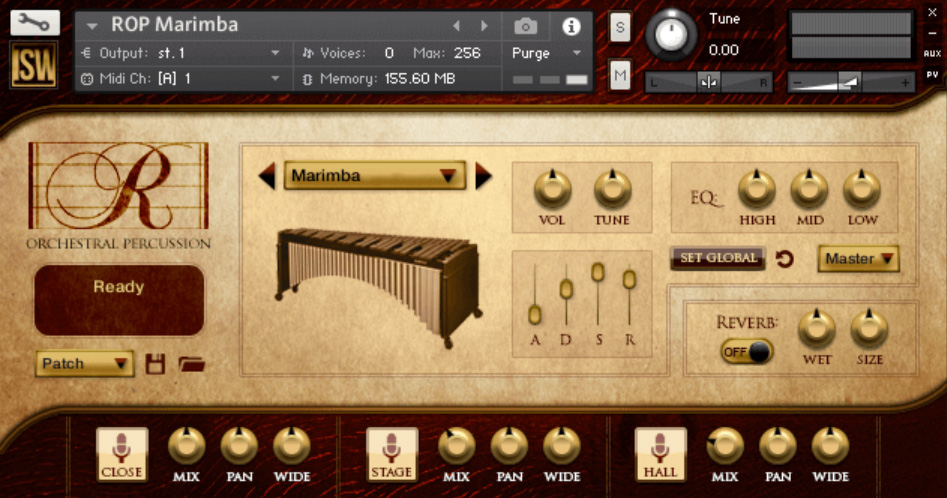Open the Marimba instrument dropdown

coord(374,176)
